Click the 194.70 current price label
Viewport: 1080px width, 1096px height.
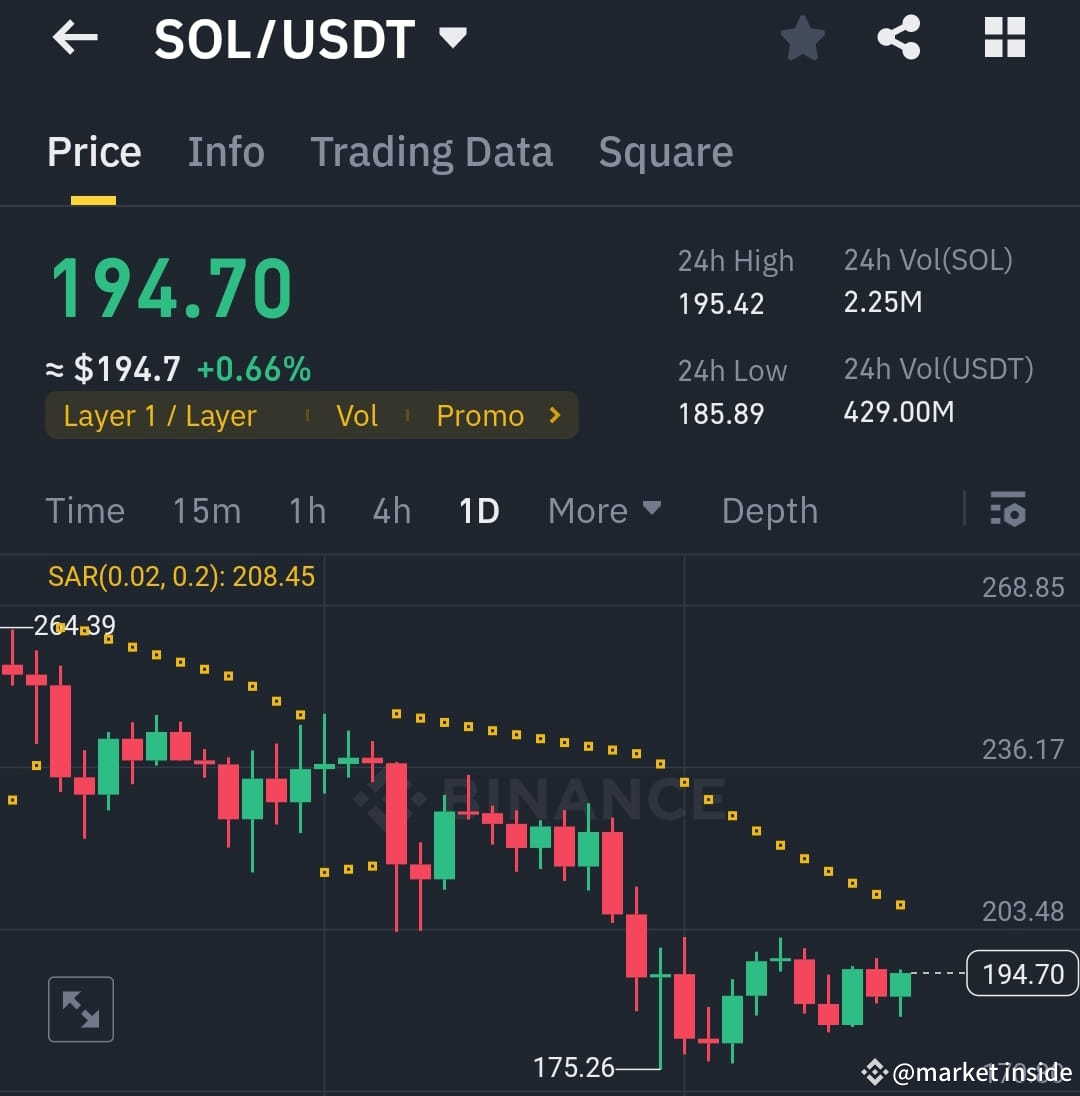click(x=1022, y=973)
